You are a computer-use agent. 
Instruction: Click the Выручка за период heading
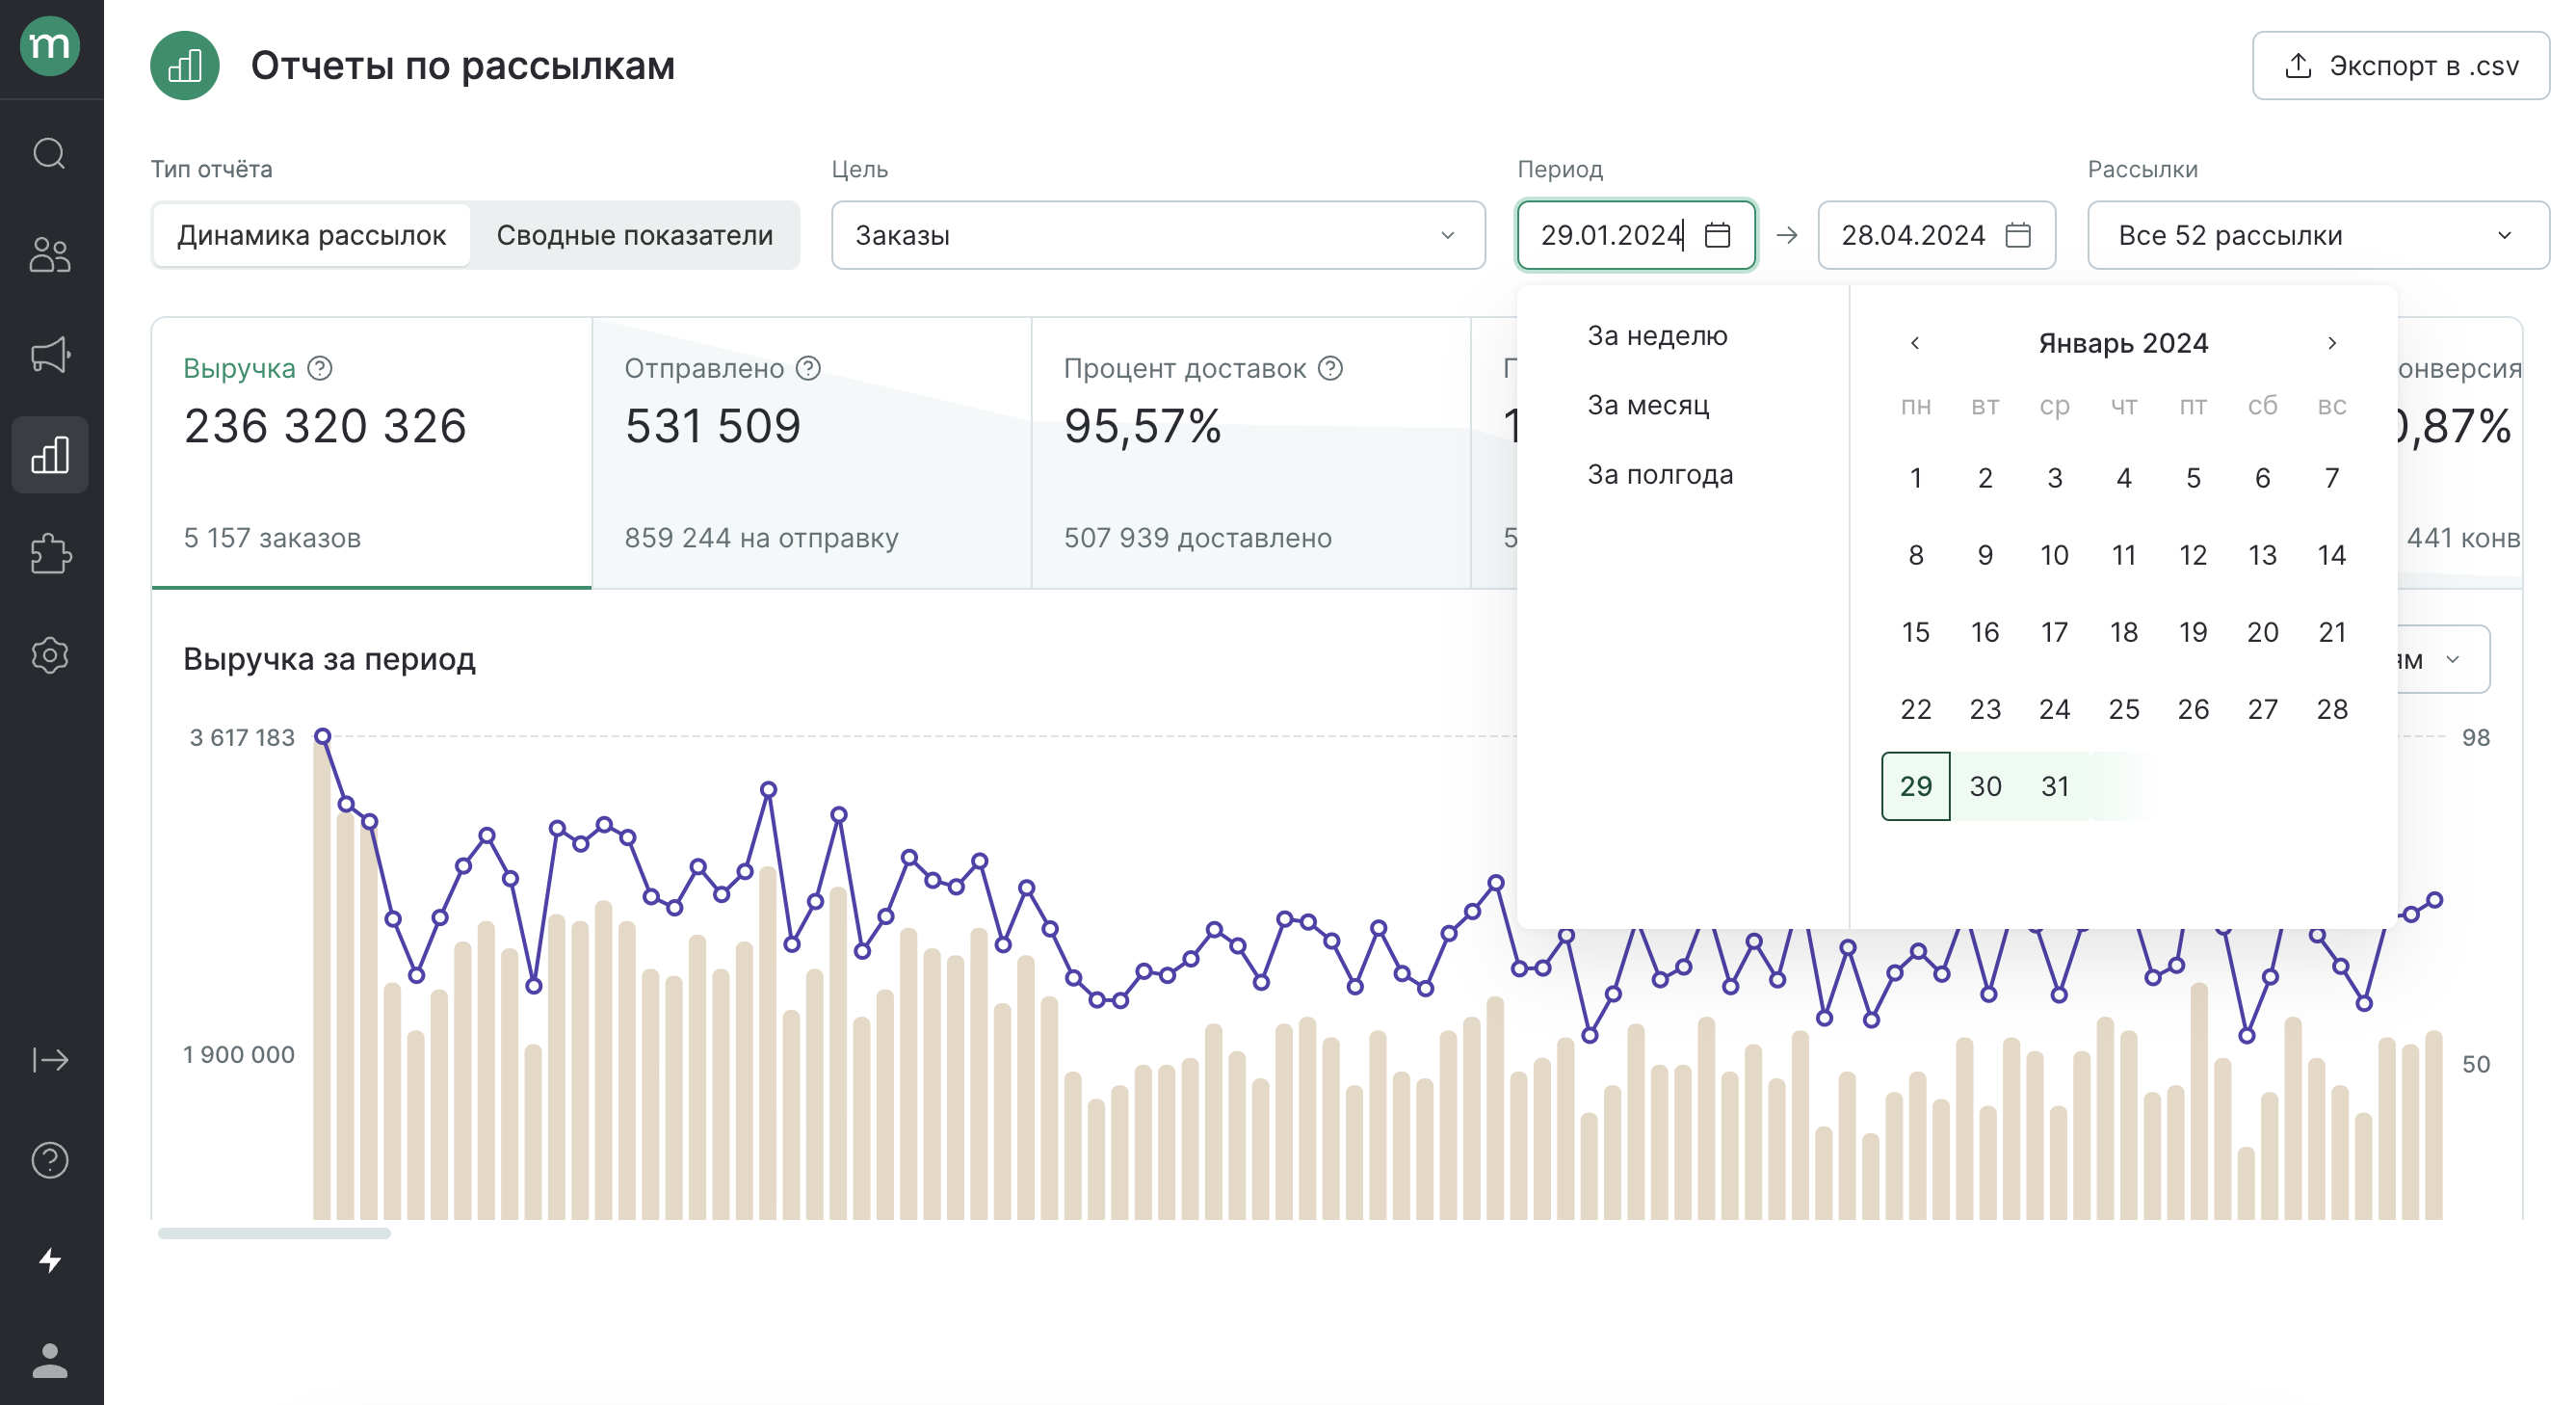329,659
